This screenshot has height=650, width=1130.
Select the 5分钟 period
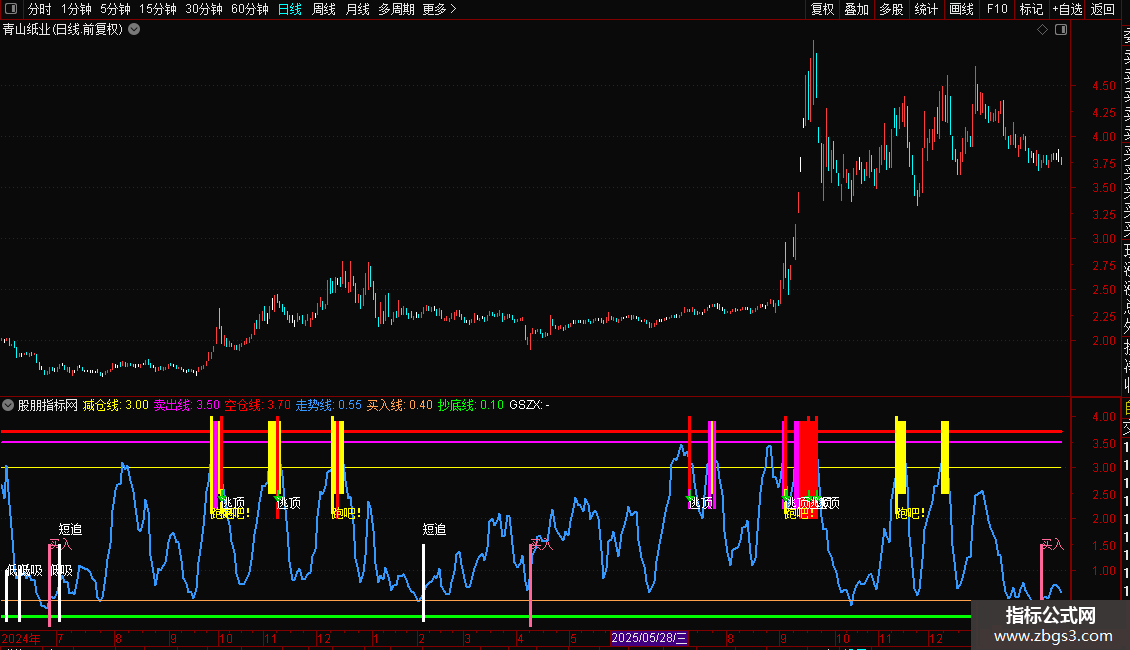pos(115,9)
